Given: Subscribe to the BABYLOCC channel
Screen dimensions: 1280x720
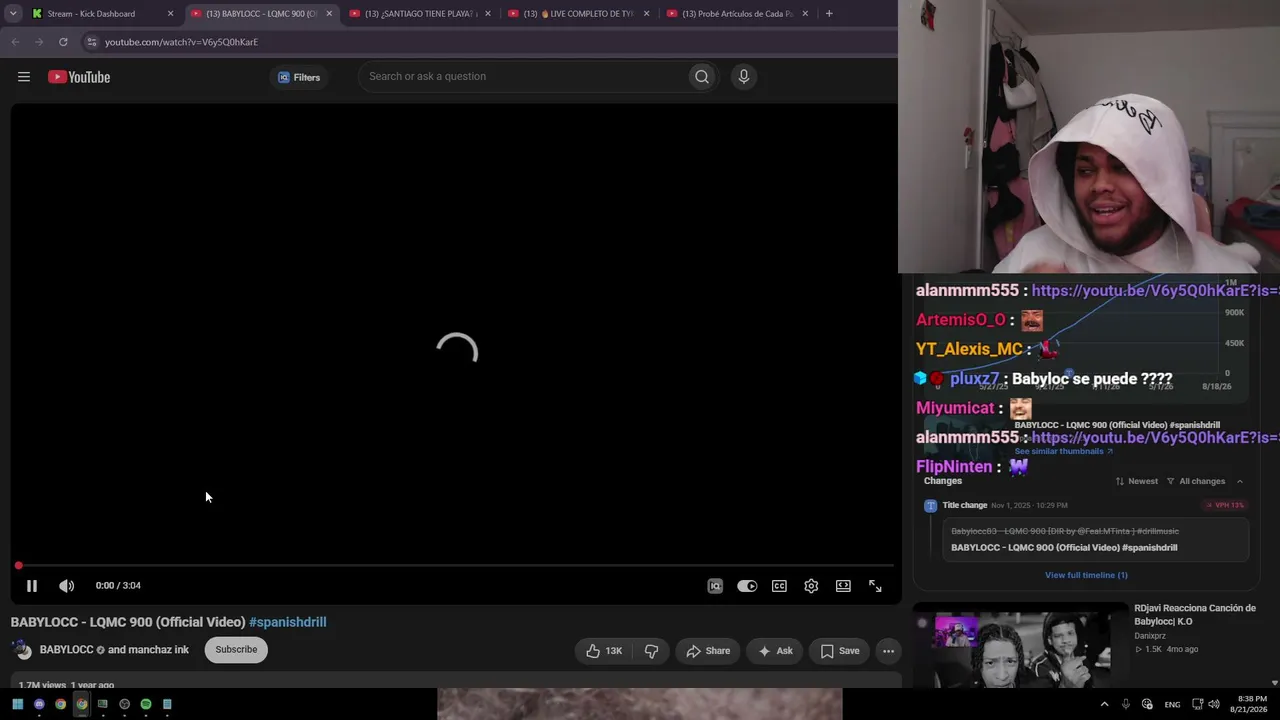Looking at the screenshot, I should coord(236,650).
